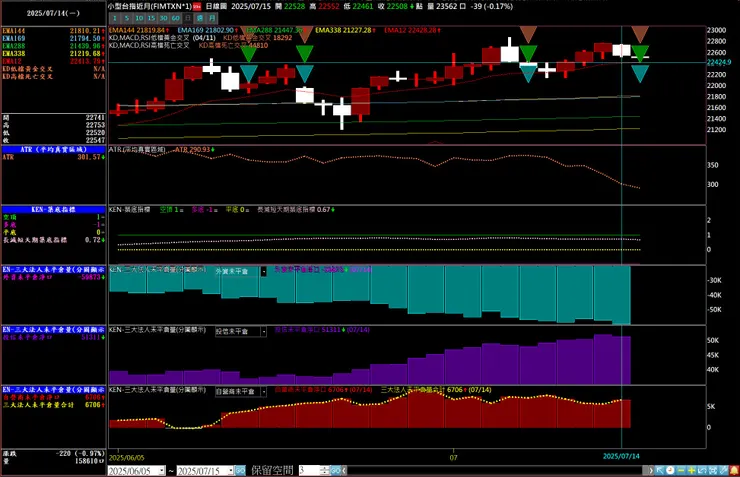Click the clock icon in bottom toolbar
Screen dimensions: 740x477
[x=670, y=470]
